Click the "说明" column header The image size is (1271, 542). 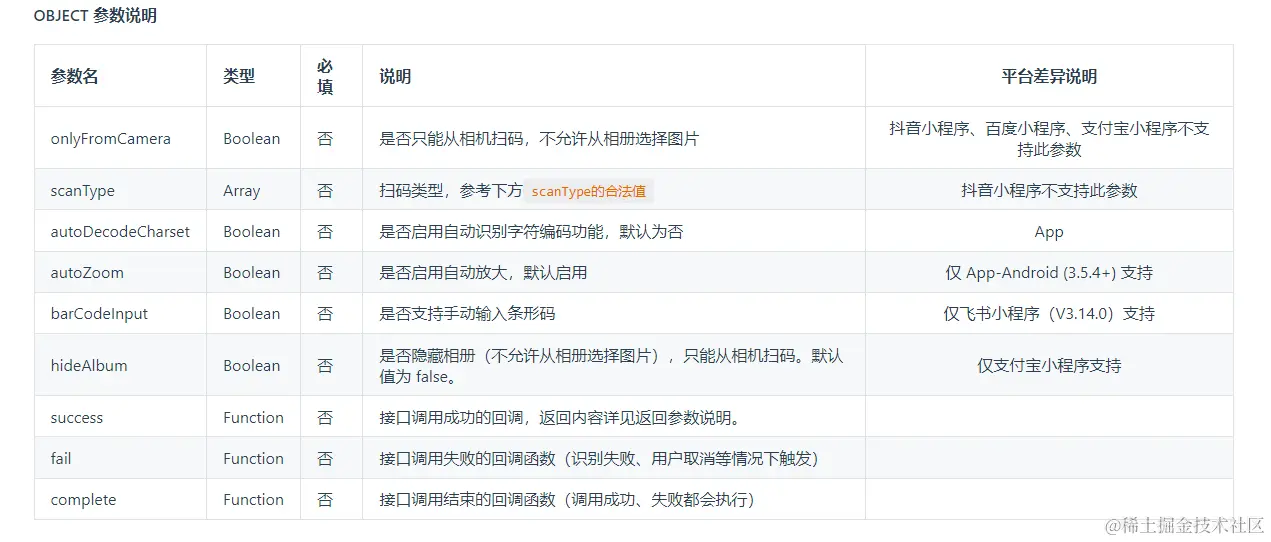tap(395, 76)
